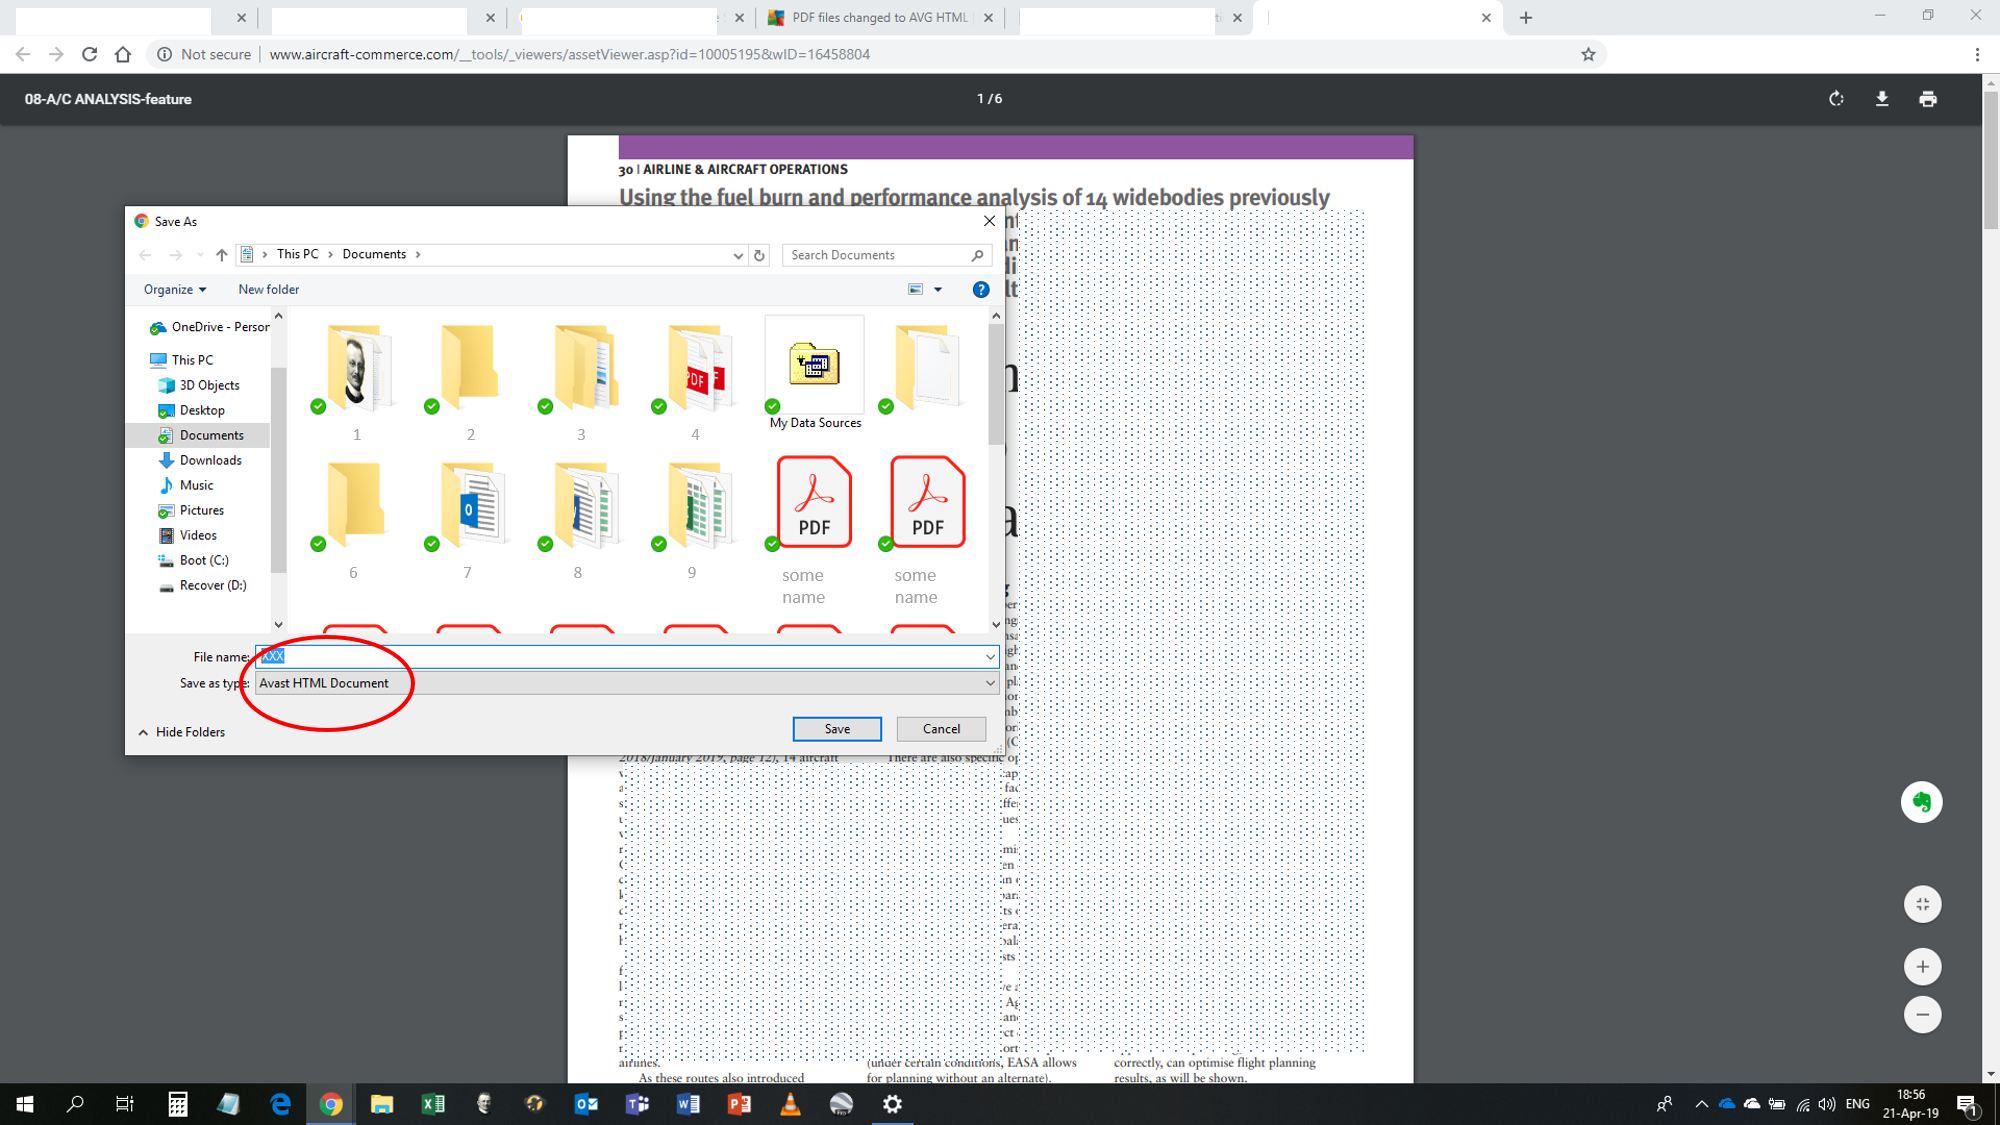This screenshot has height=1125, width=2000.
Task: Bookmark the current page with the star
Action: point(1587,54)
